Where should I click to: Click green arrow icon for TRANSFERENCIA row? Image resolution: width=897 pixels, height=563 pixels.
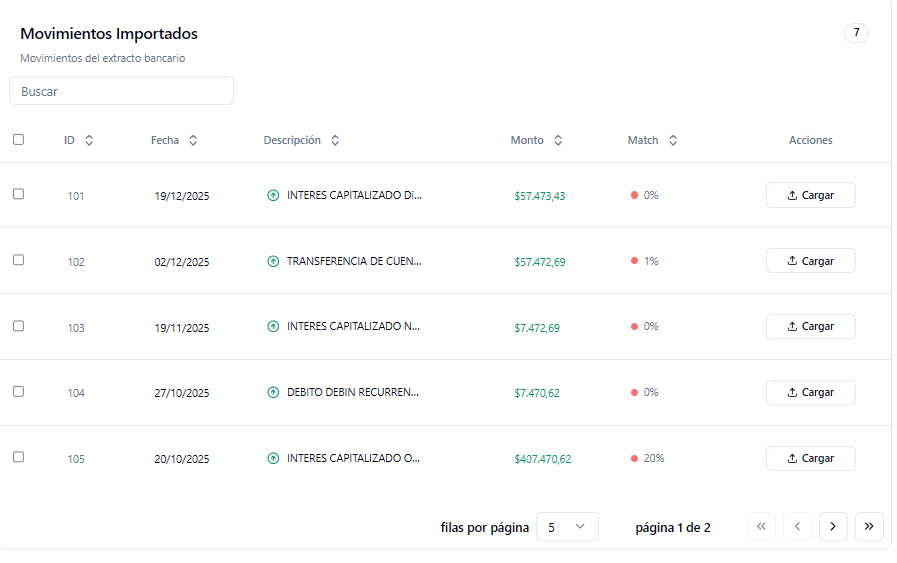pos(273,262)
